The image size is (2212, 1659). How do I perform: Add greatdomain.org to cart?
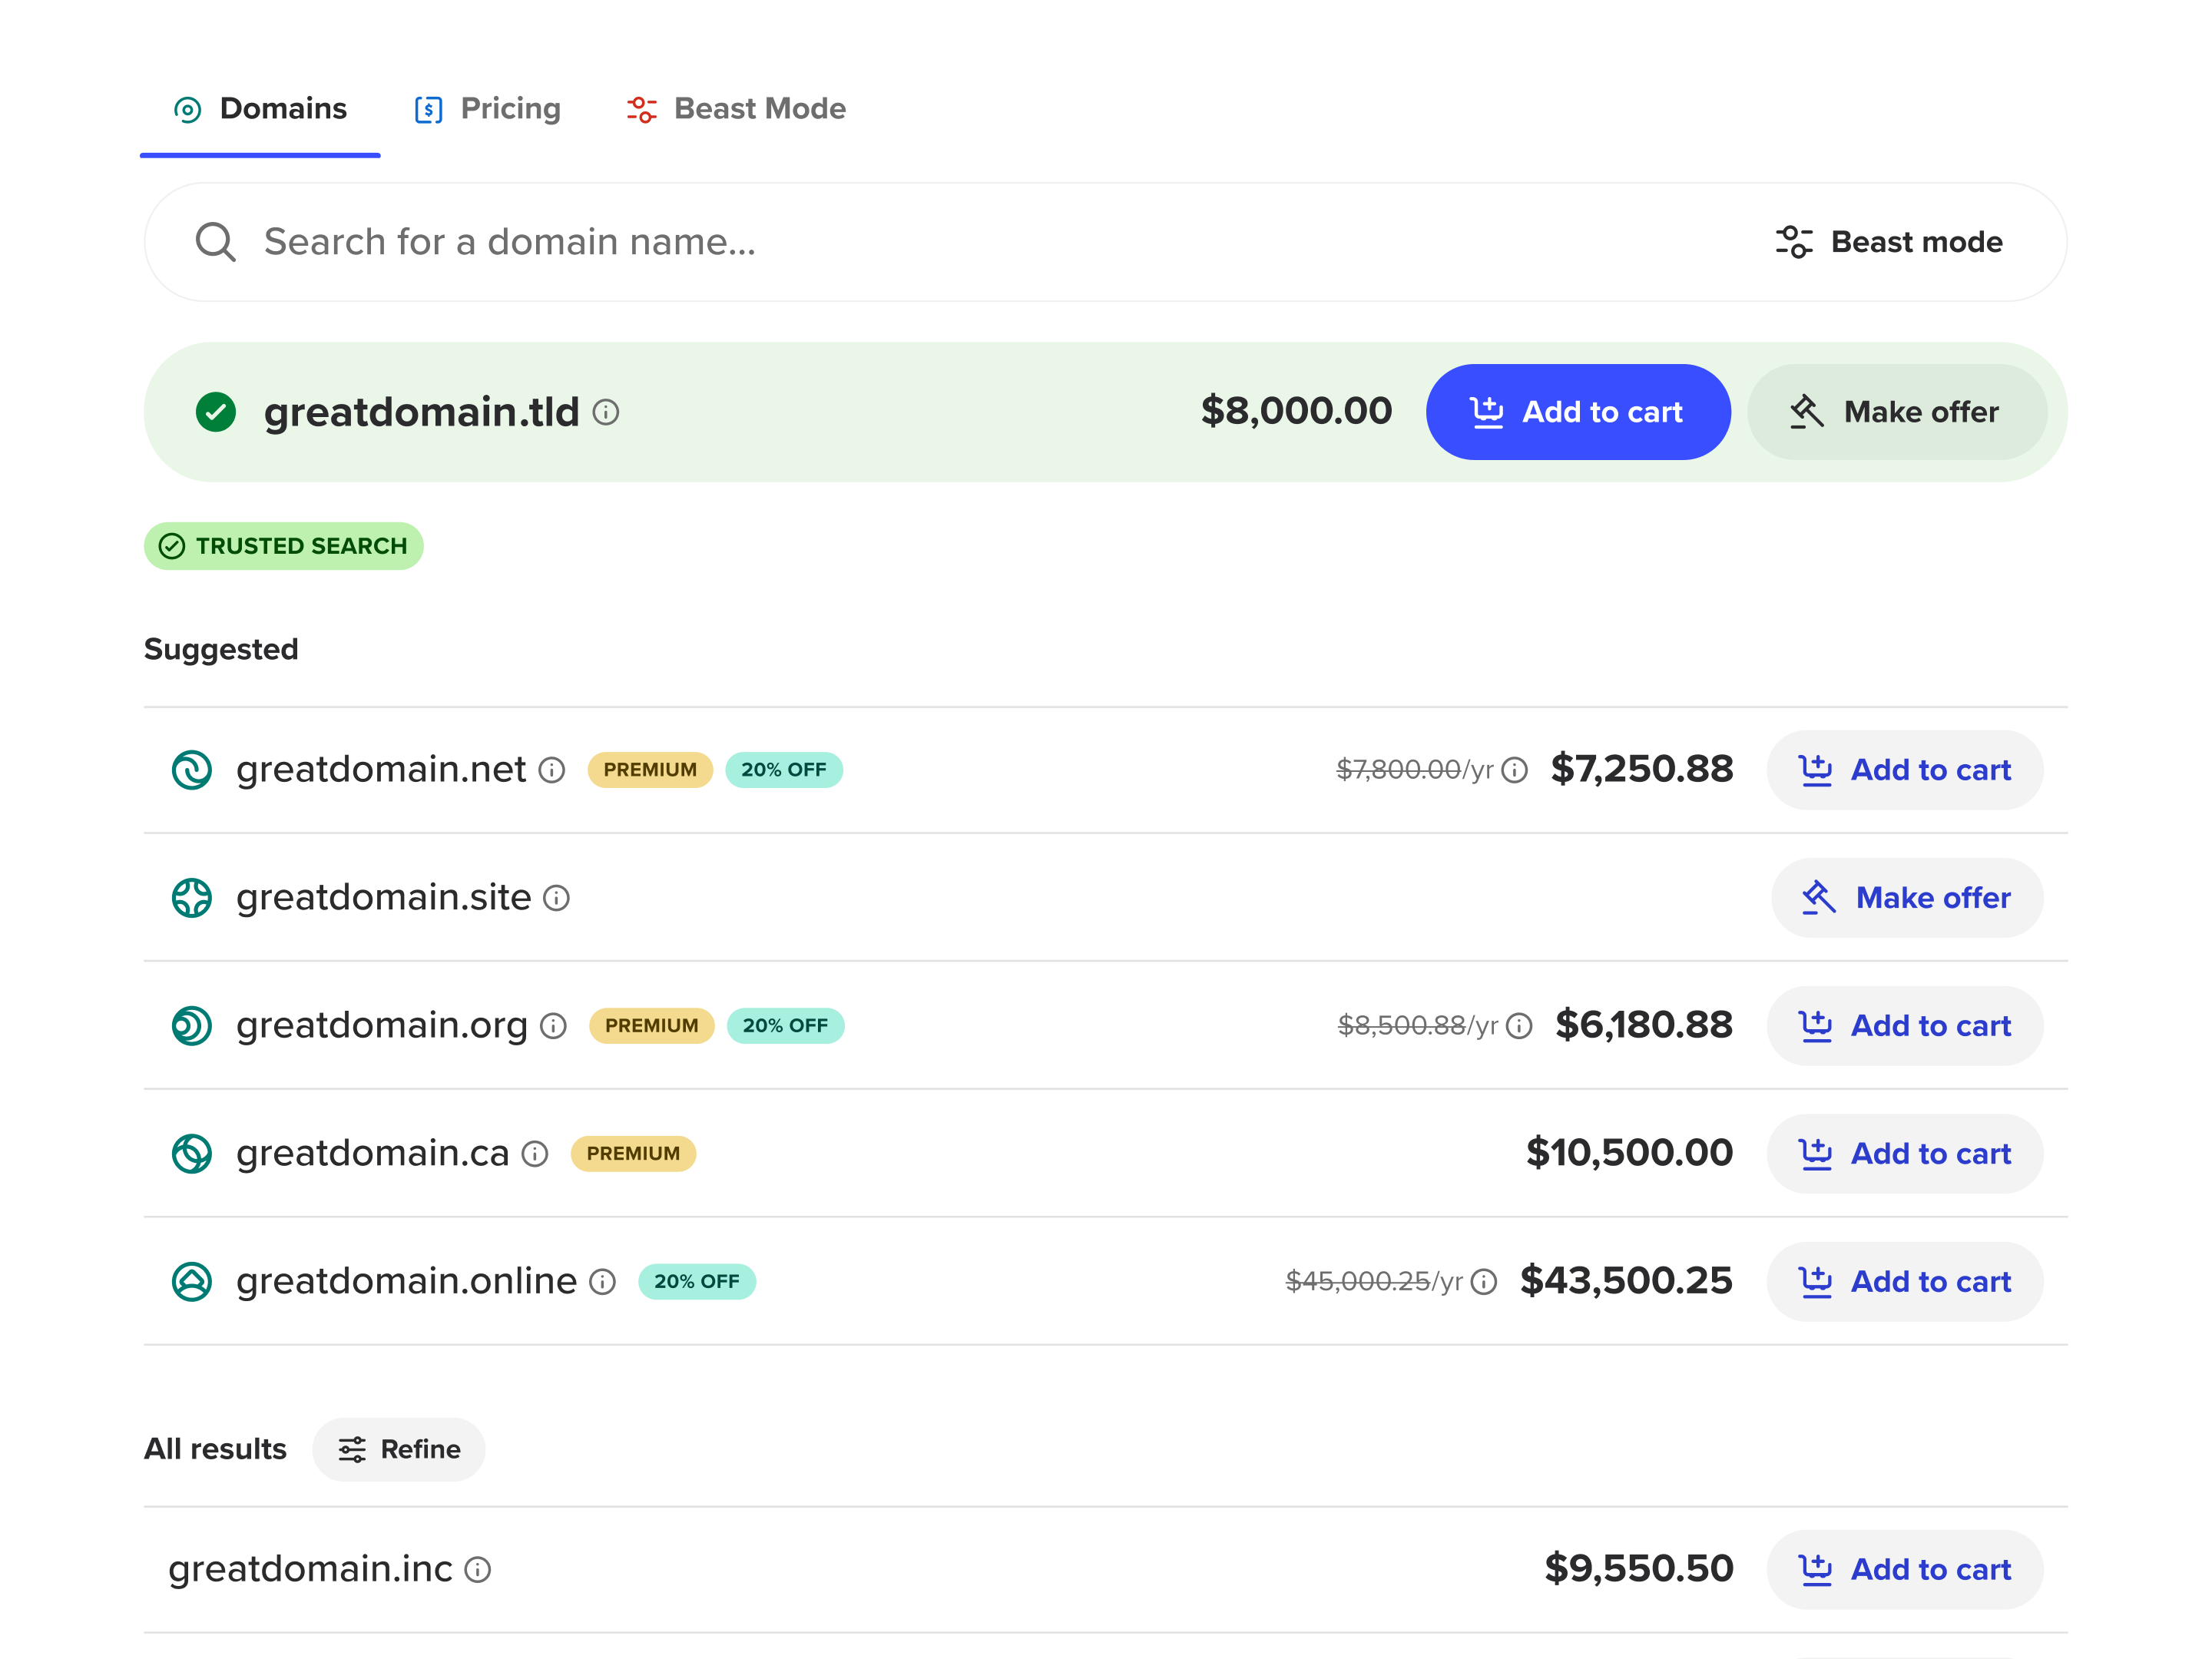(x=1904, y=1026)
